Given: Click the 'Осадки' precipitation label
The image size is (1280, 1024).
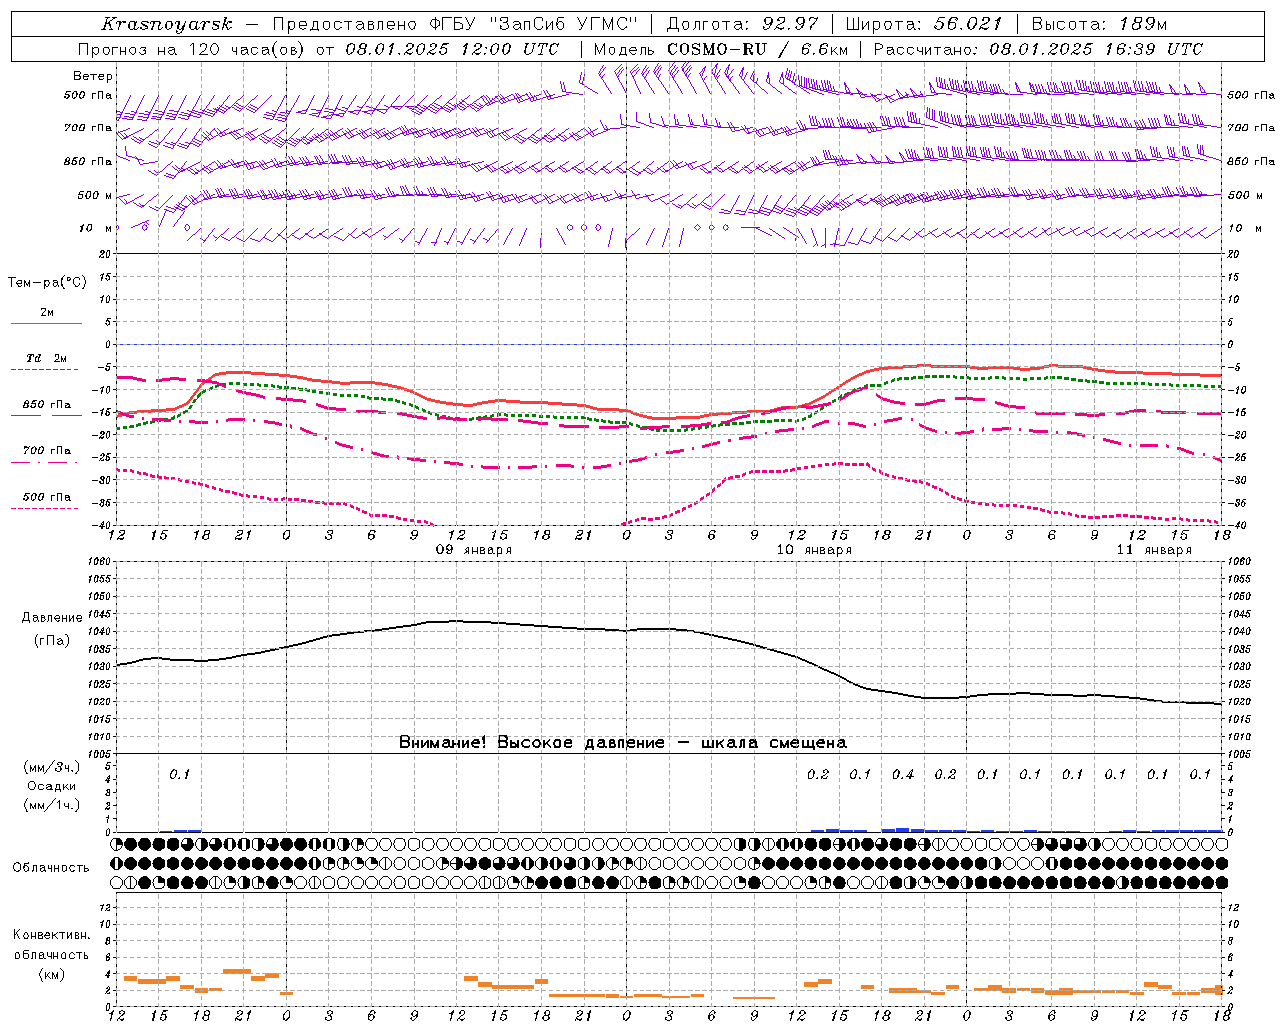Looking at the screenshot, I should click(x=52, y=786).
